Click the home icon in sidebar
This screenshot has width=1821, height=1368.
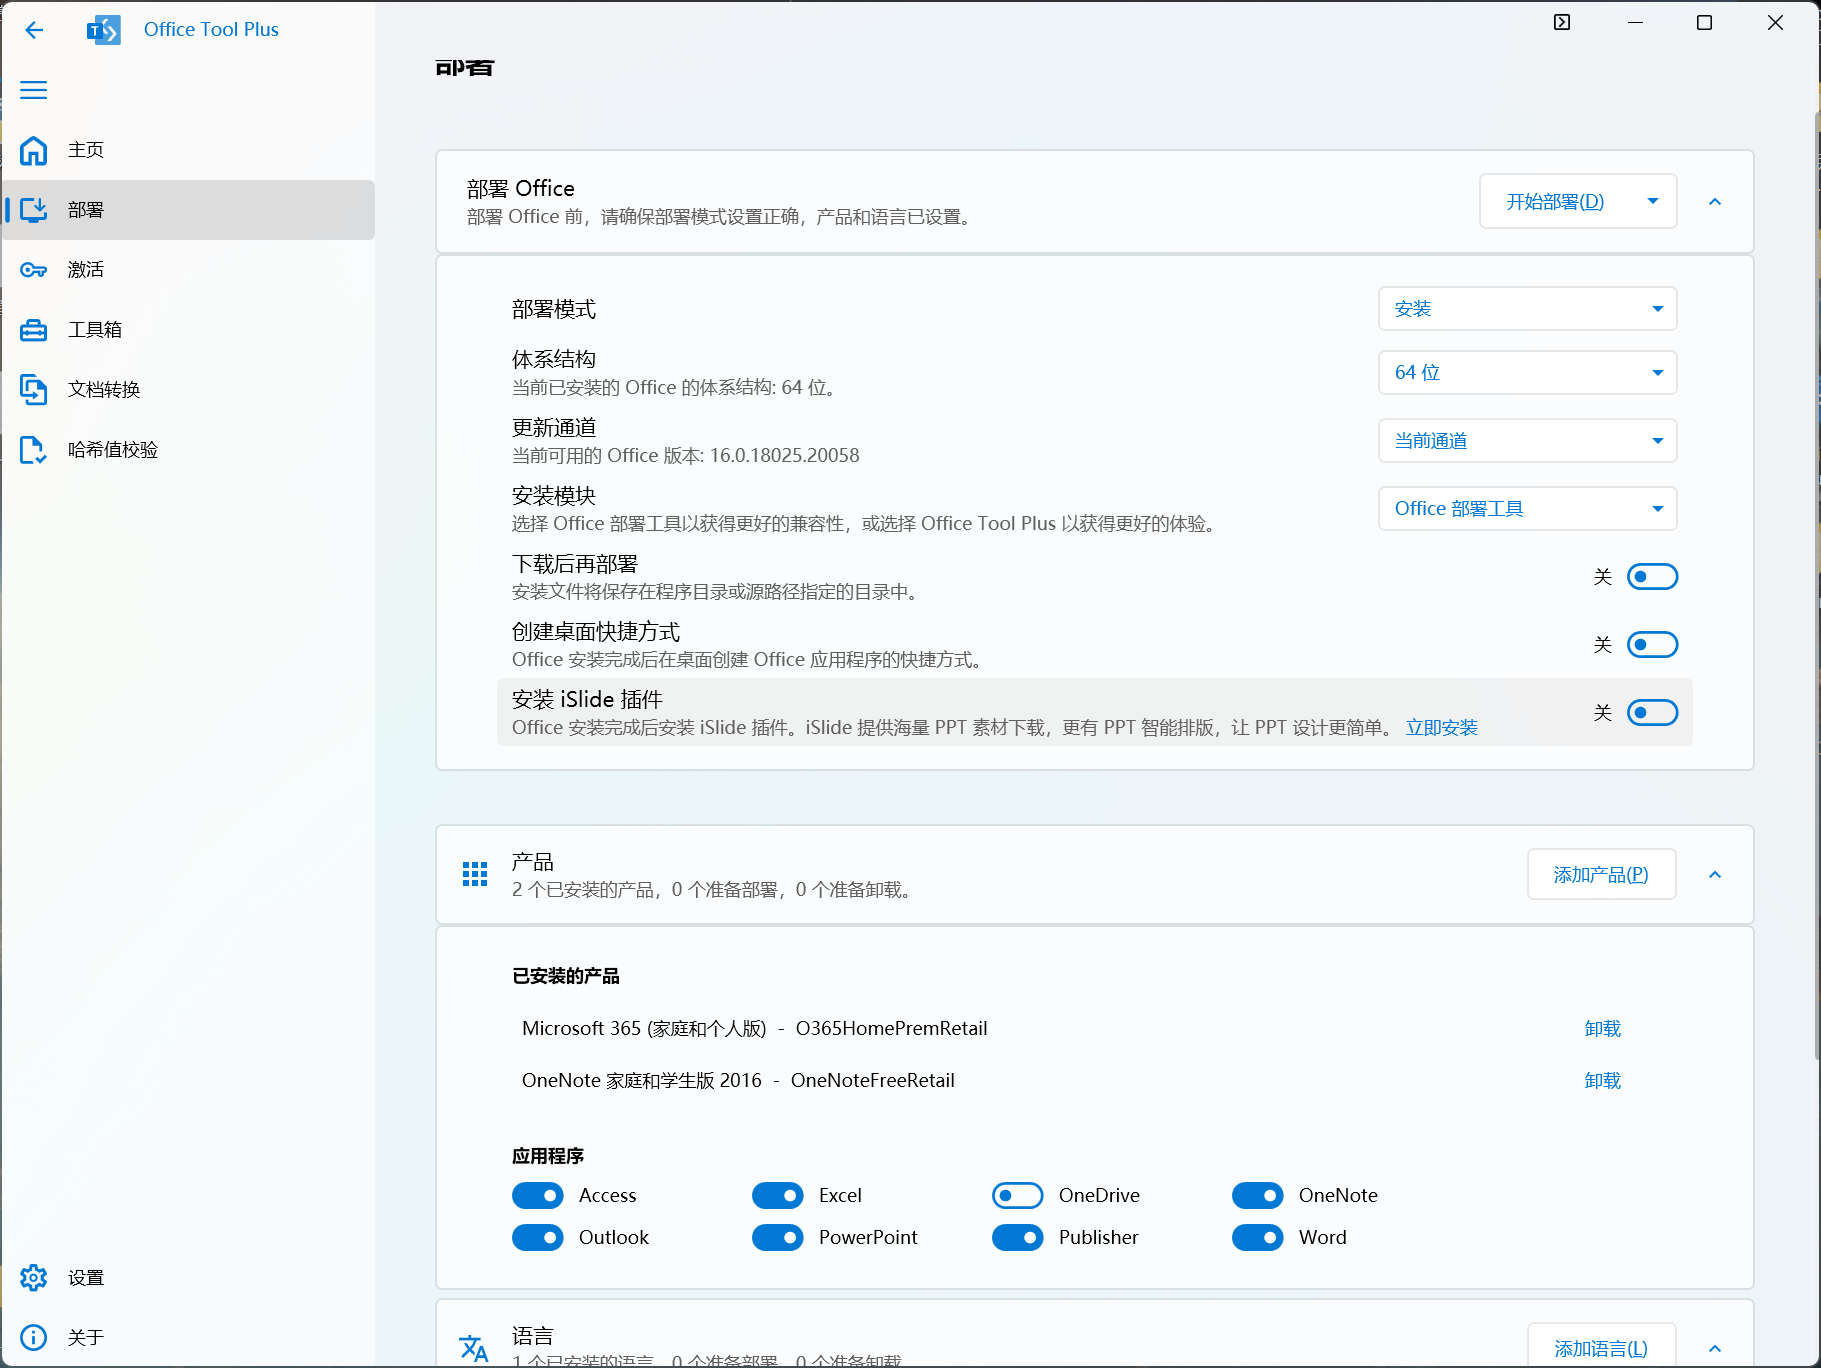pos(34,150)
